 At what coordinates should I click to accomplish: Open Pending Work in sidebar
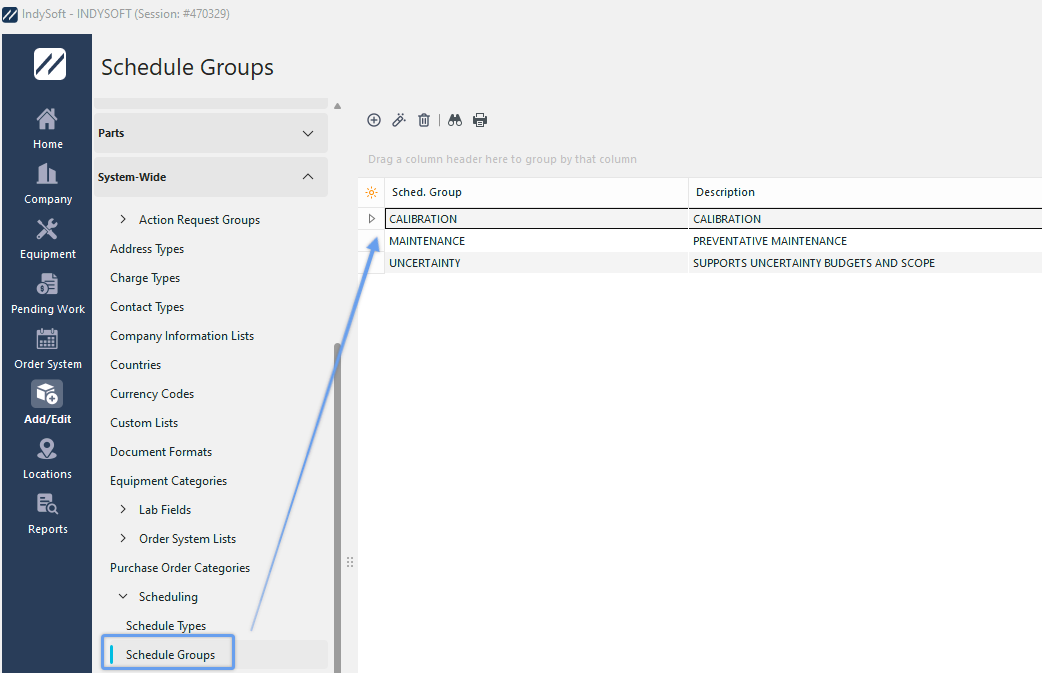pos(47,294)
